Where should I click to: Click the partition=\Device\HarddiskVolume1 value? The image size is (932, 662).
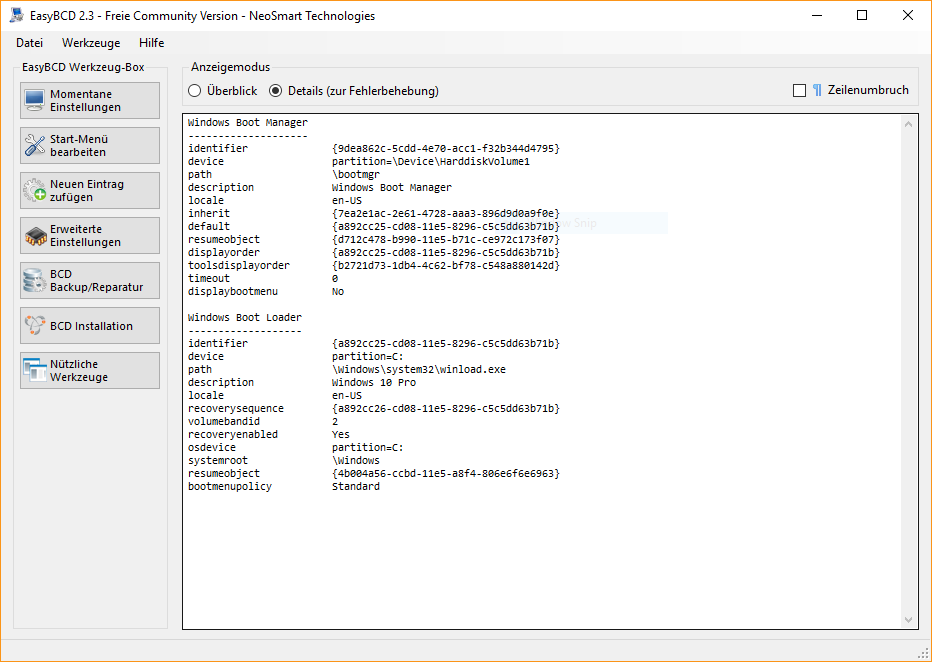coord(431,162)
